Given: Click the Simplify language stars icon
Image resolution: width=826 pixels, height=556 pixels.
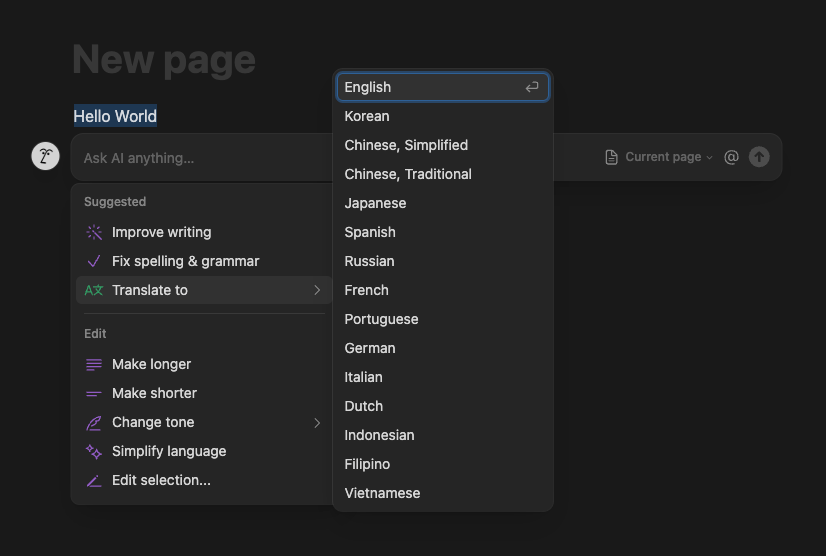Looking at the screenshot, I should tap(94, 452).
